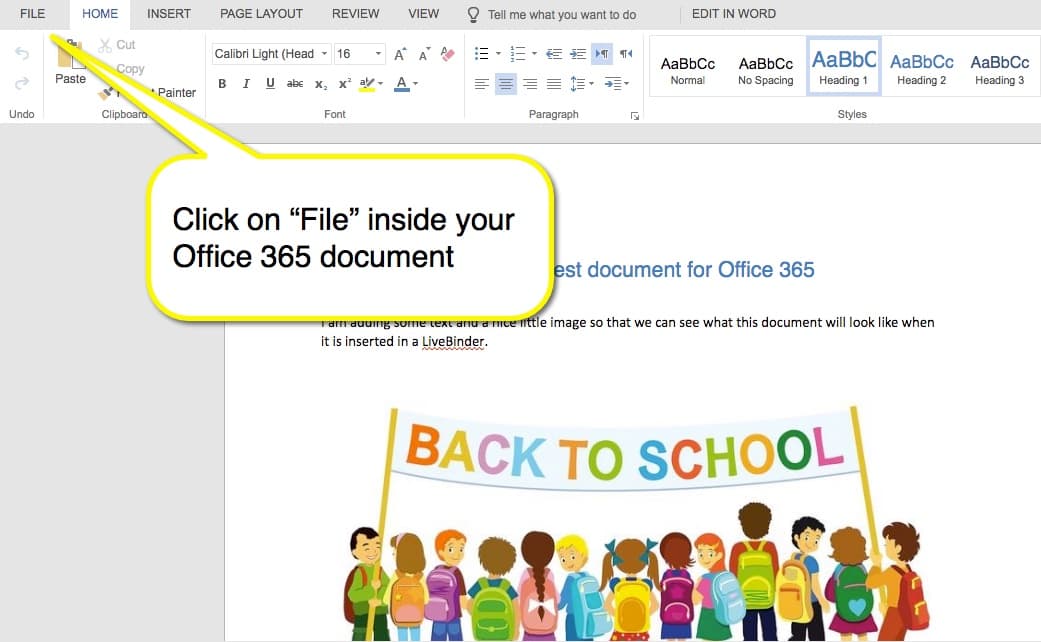Insert a numbered list
1041x642 pixels.
pyautogui.click(x=517, y=54)
